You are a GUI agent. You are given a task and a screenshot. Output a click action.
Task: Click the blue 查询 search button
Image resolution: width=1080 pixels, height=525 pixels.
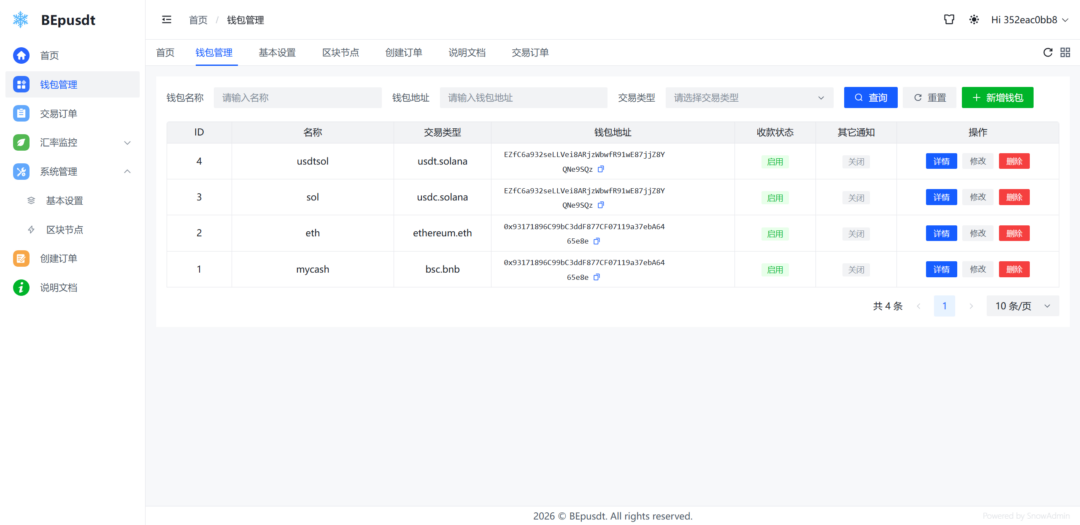click(x=871, y=98)
